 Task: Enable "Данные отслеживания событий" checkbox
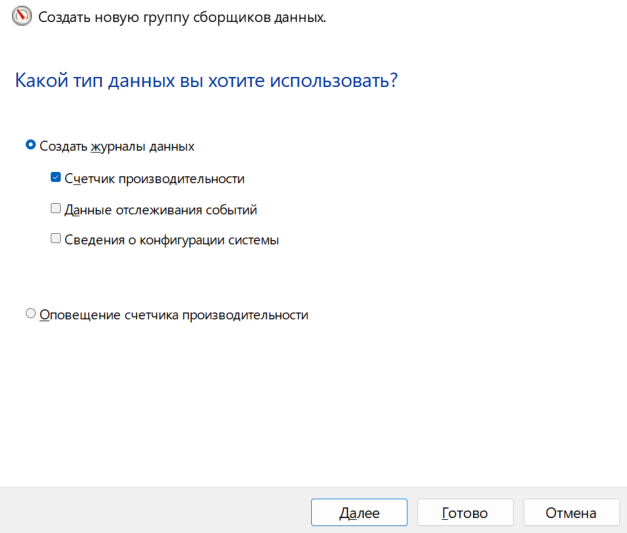(x=56, y=208)
